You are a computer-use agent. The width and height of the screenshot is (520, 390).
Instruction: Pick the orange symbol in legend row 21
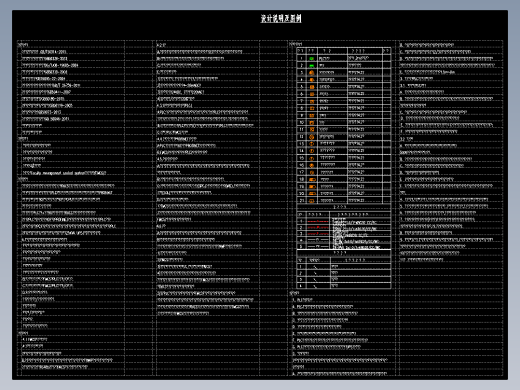click(312, 201)
